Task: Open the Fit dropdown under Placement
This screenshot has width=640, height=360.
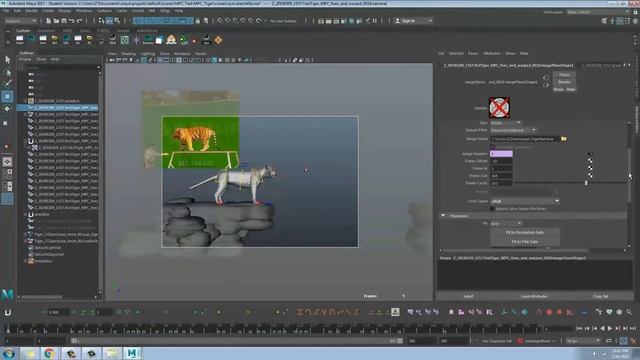Action: [x=506, y=224]
